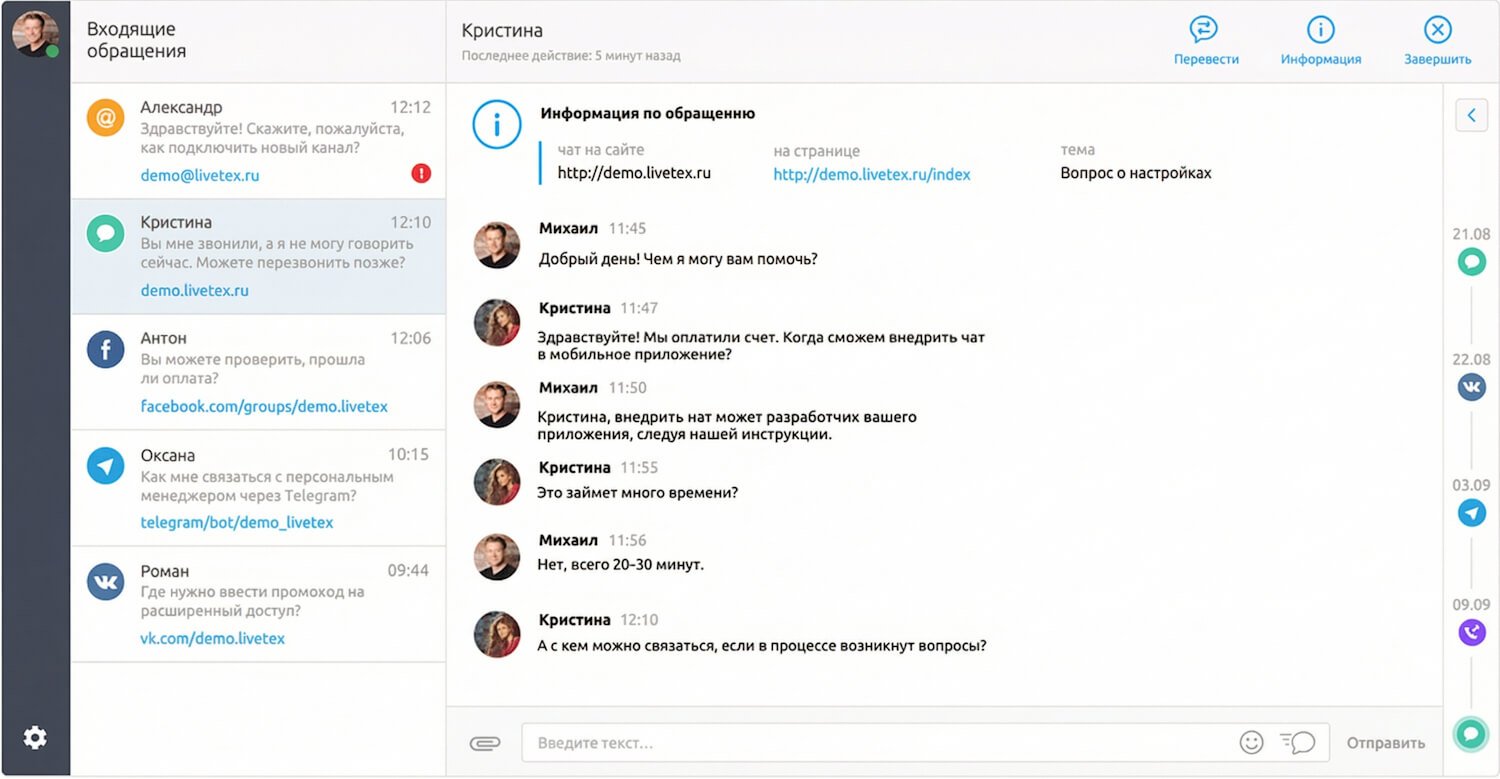Click the current chat marker at the timeline bottom

point(1471,734)
